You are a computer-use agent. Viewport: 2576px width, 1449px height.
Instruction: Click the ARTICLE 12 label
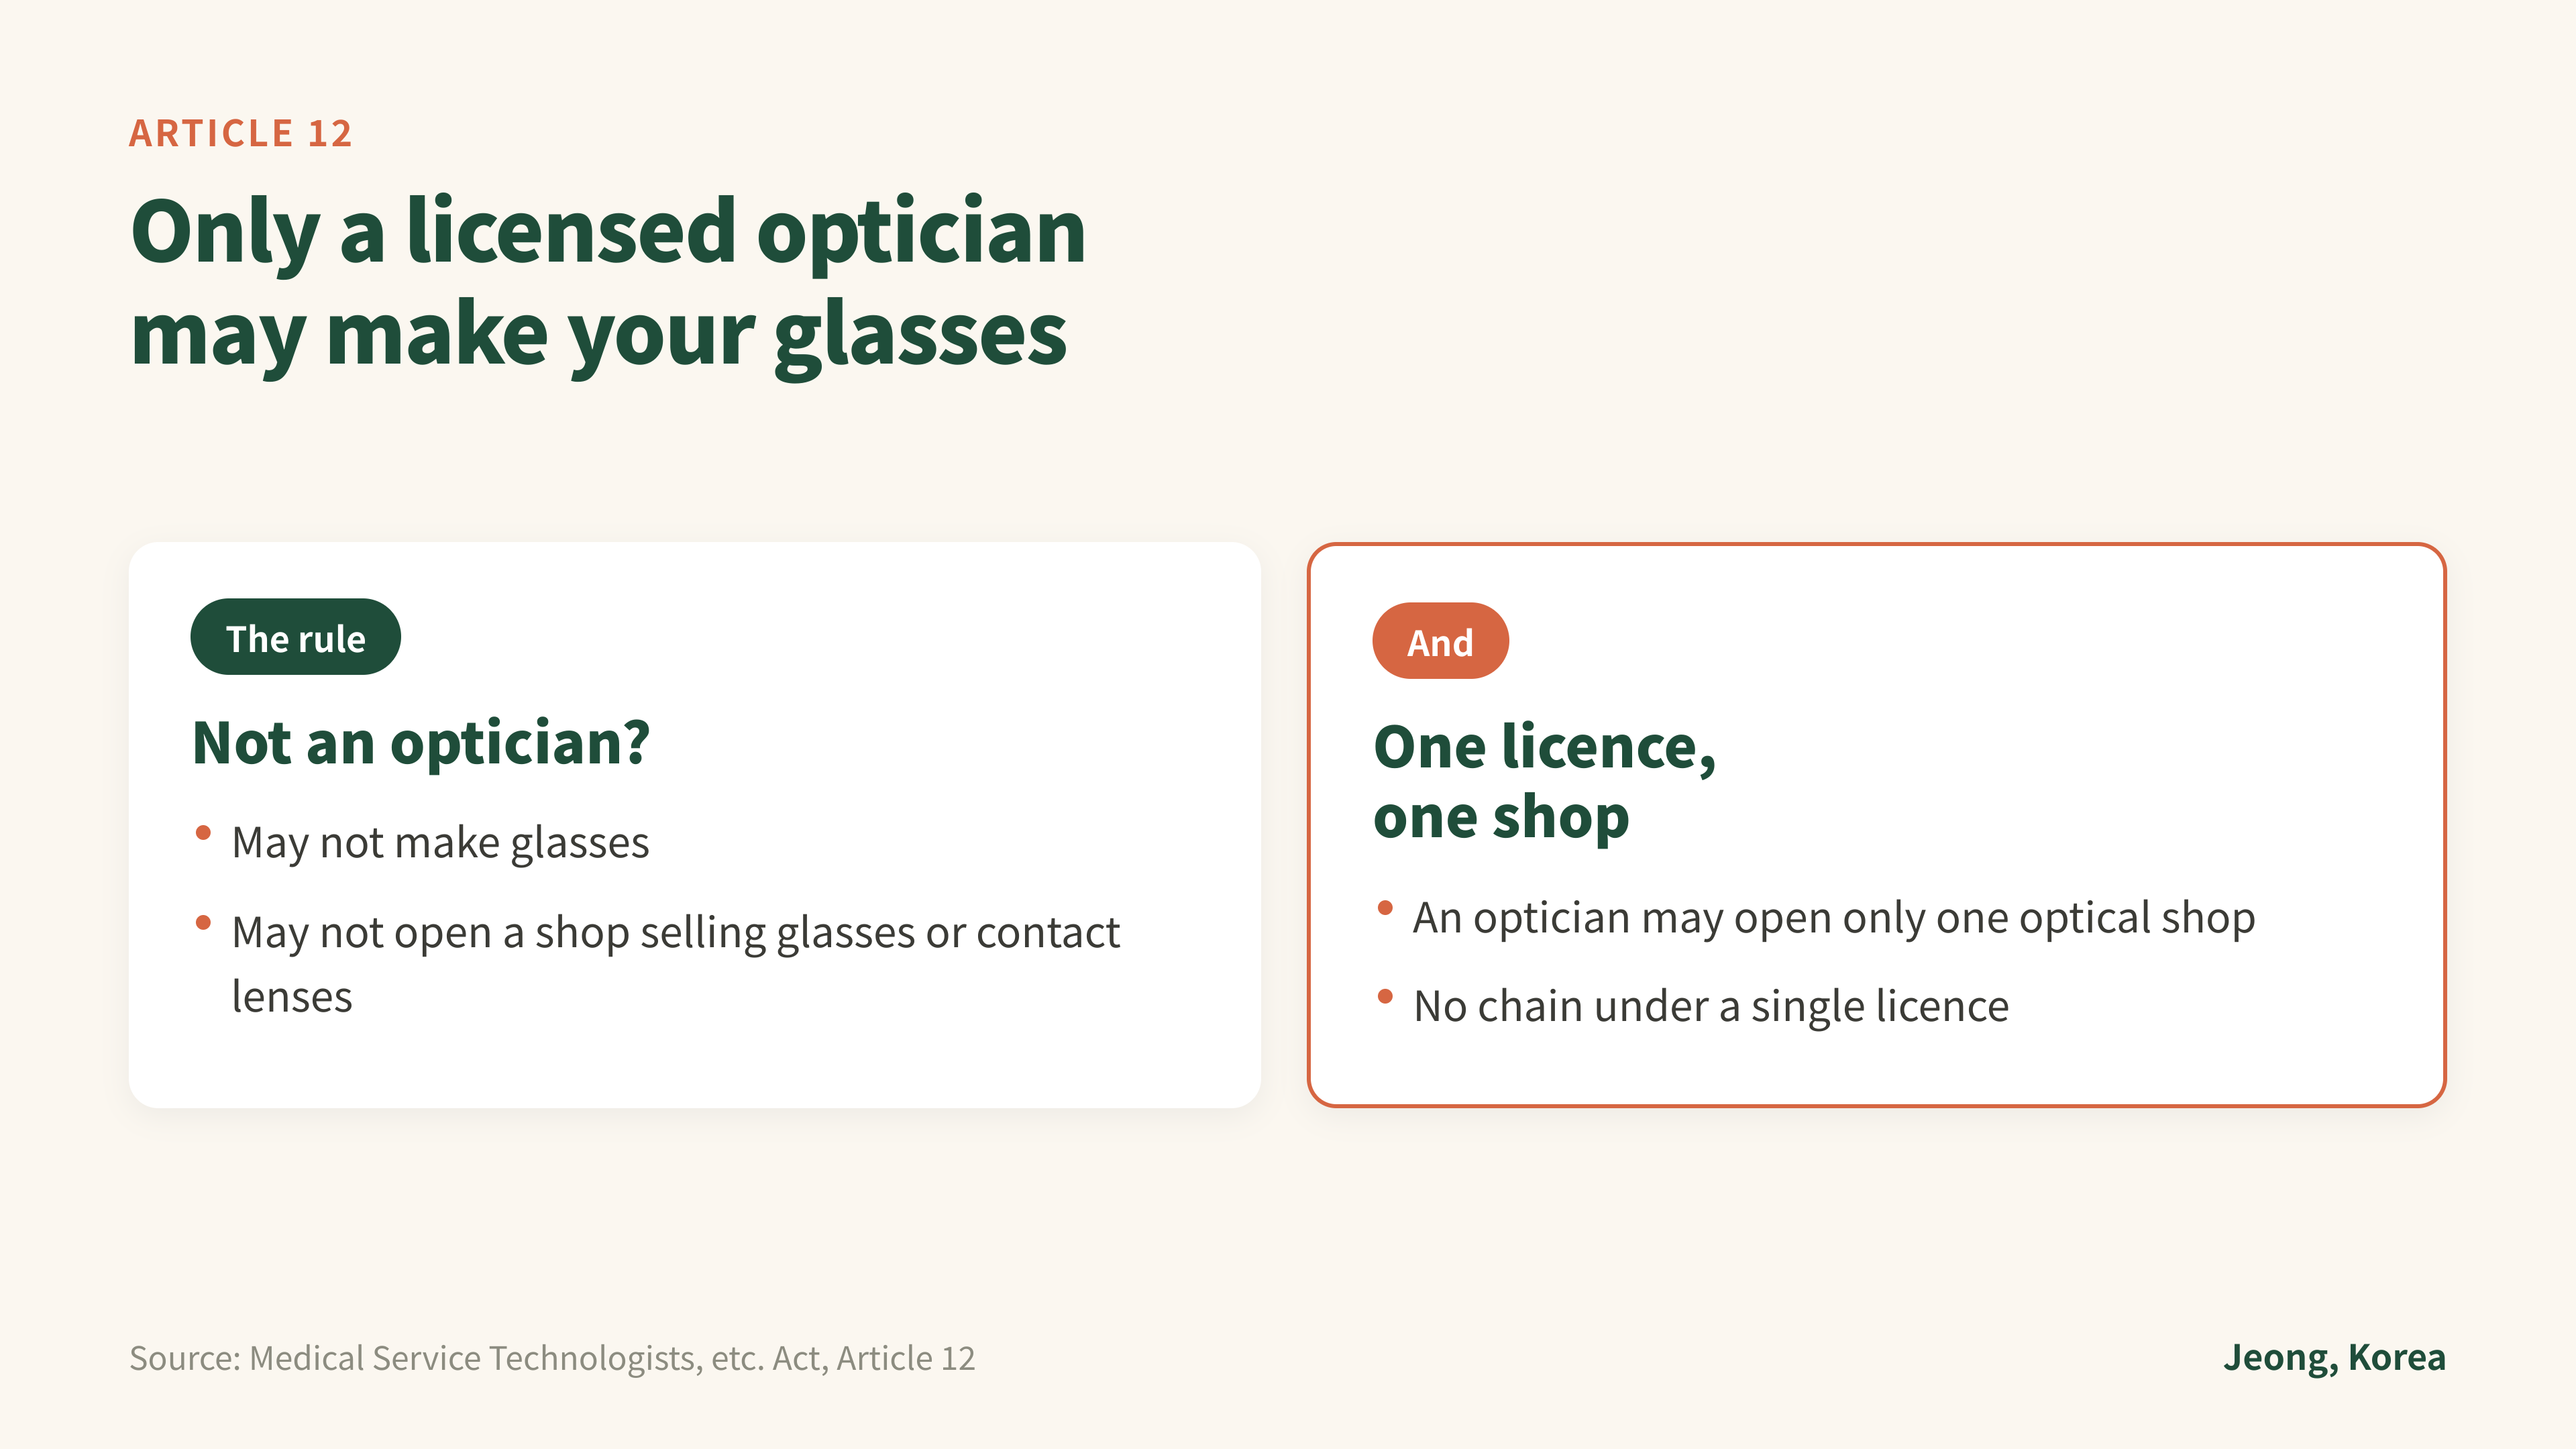[240, 133]
